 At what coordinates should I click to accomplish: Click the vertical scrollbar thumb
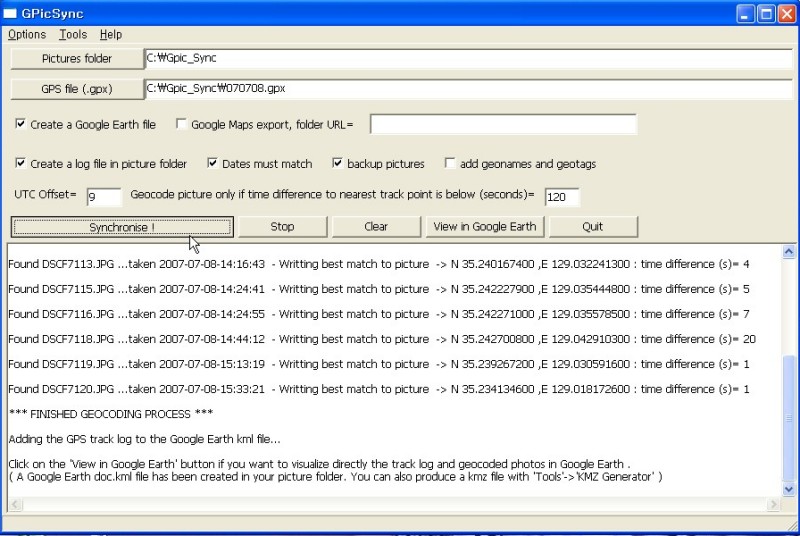click(x=788, y=418)
